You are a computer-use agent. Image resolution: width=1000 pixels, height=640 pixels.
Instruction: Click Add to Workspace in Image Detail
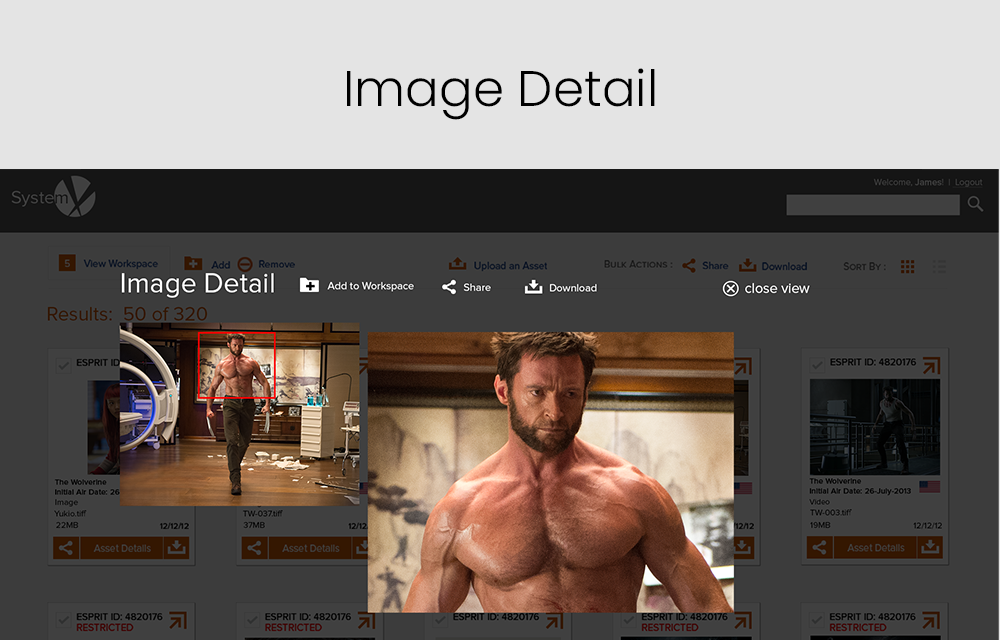tap(371, 286)
